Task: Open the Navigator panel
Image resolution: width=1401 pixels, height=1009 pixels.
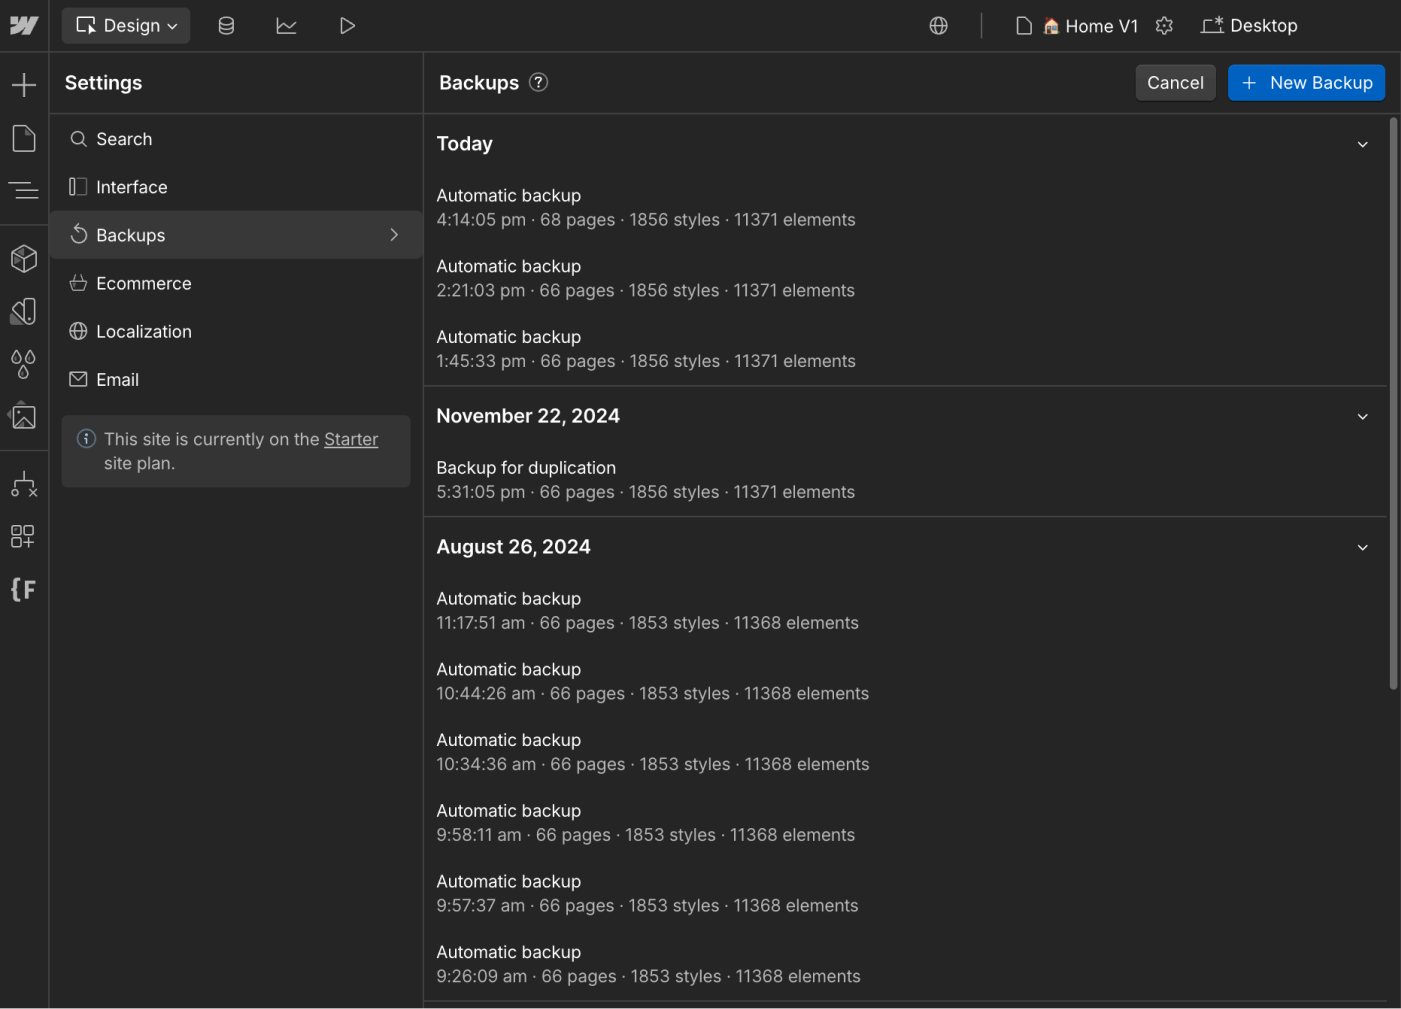Action: pyautogui.click(x=24, y=190)
